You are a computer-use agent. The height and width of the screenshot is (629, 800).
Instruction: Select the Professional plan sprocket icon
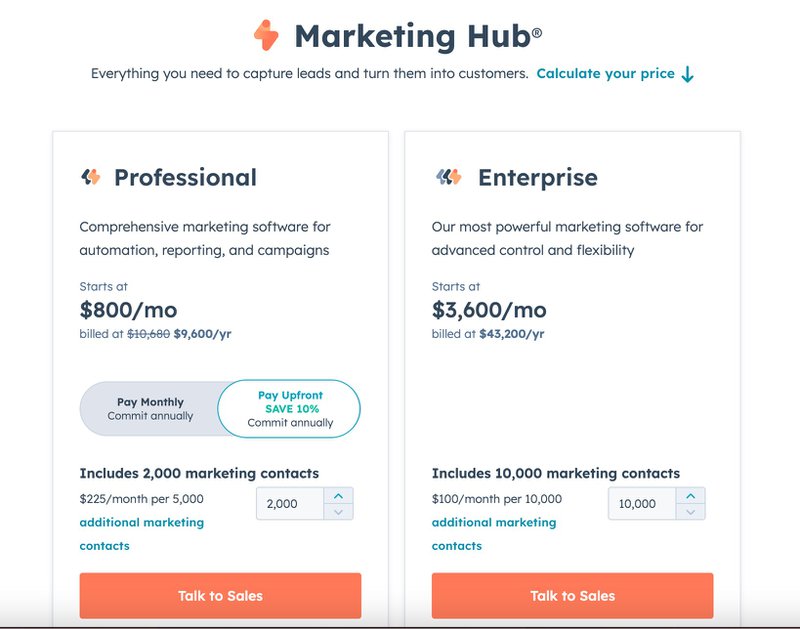click(89, 176)
